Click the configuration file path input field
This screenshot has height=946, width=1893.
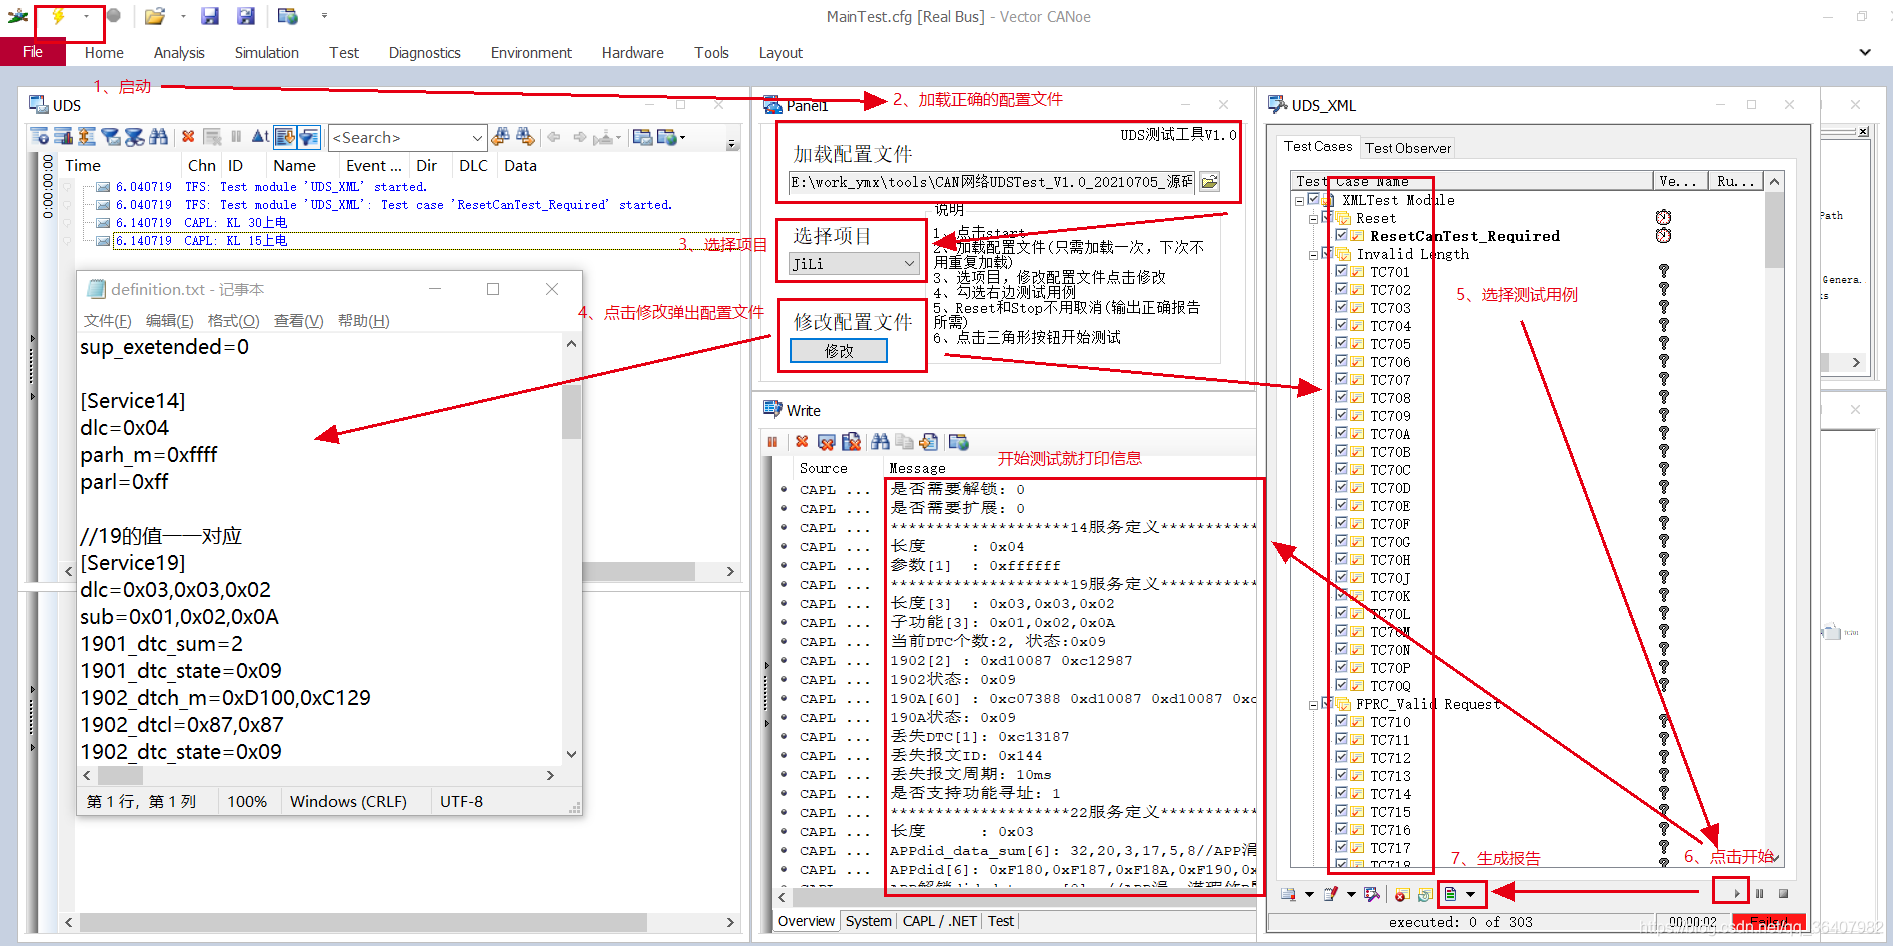(990, 182)
